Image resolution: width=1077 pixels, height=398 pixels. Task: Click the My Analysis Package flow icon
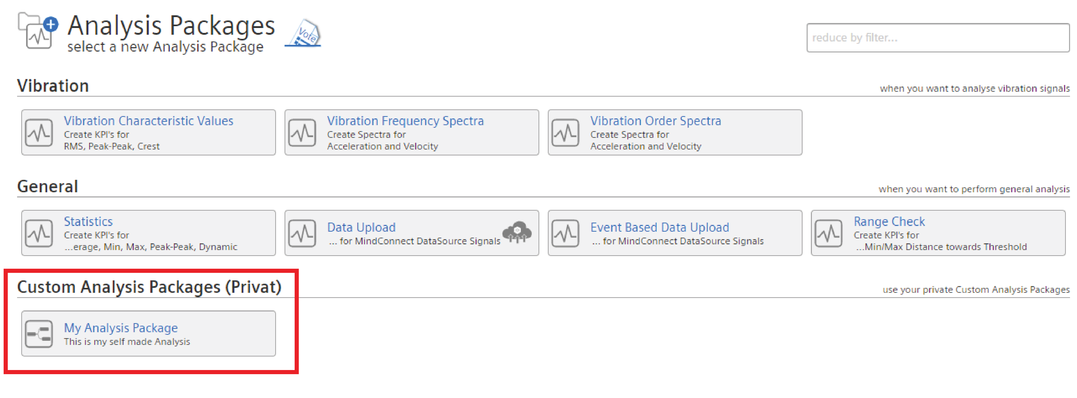(x=39, y=334)
